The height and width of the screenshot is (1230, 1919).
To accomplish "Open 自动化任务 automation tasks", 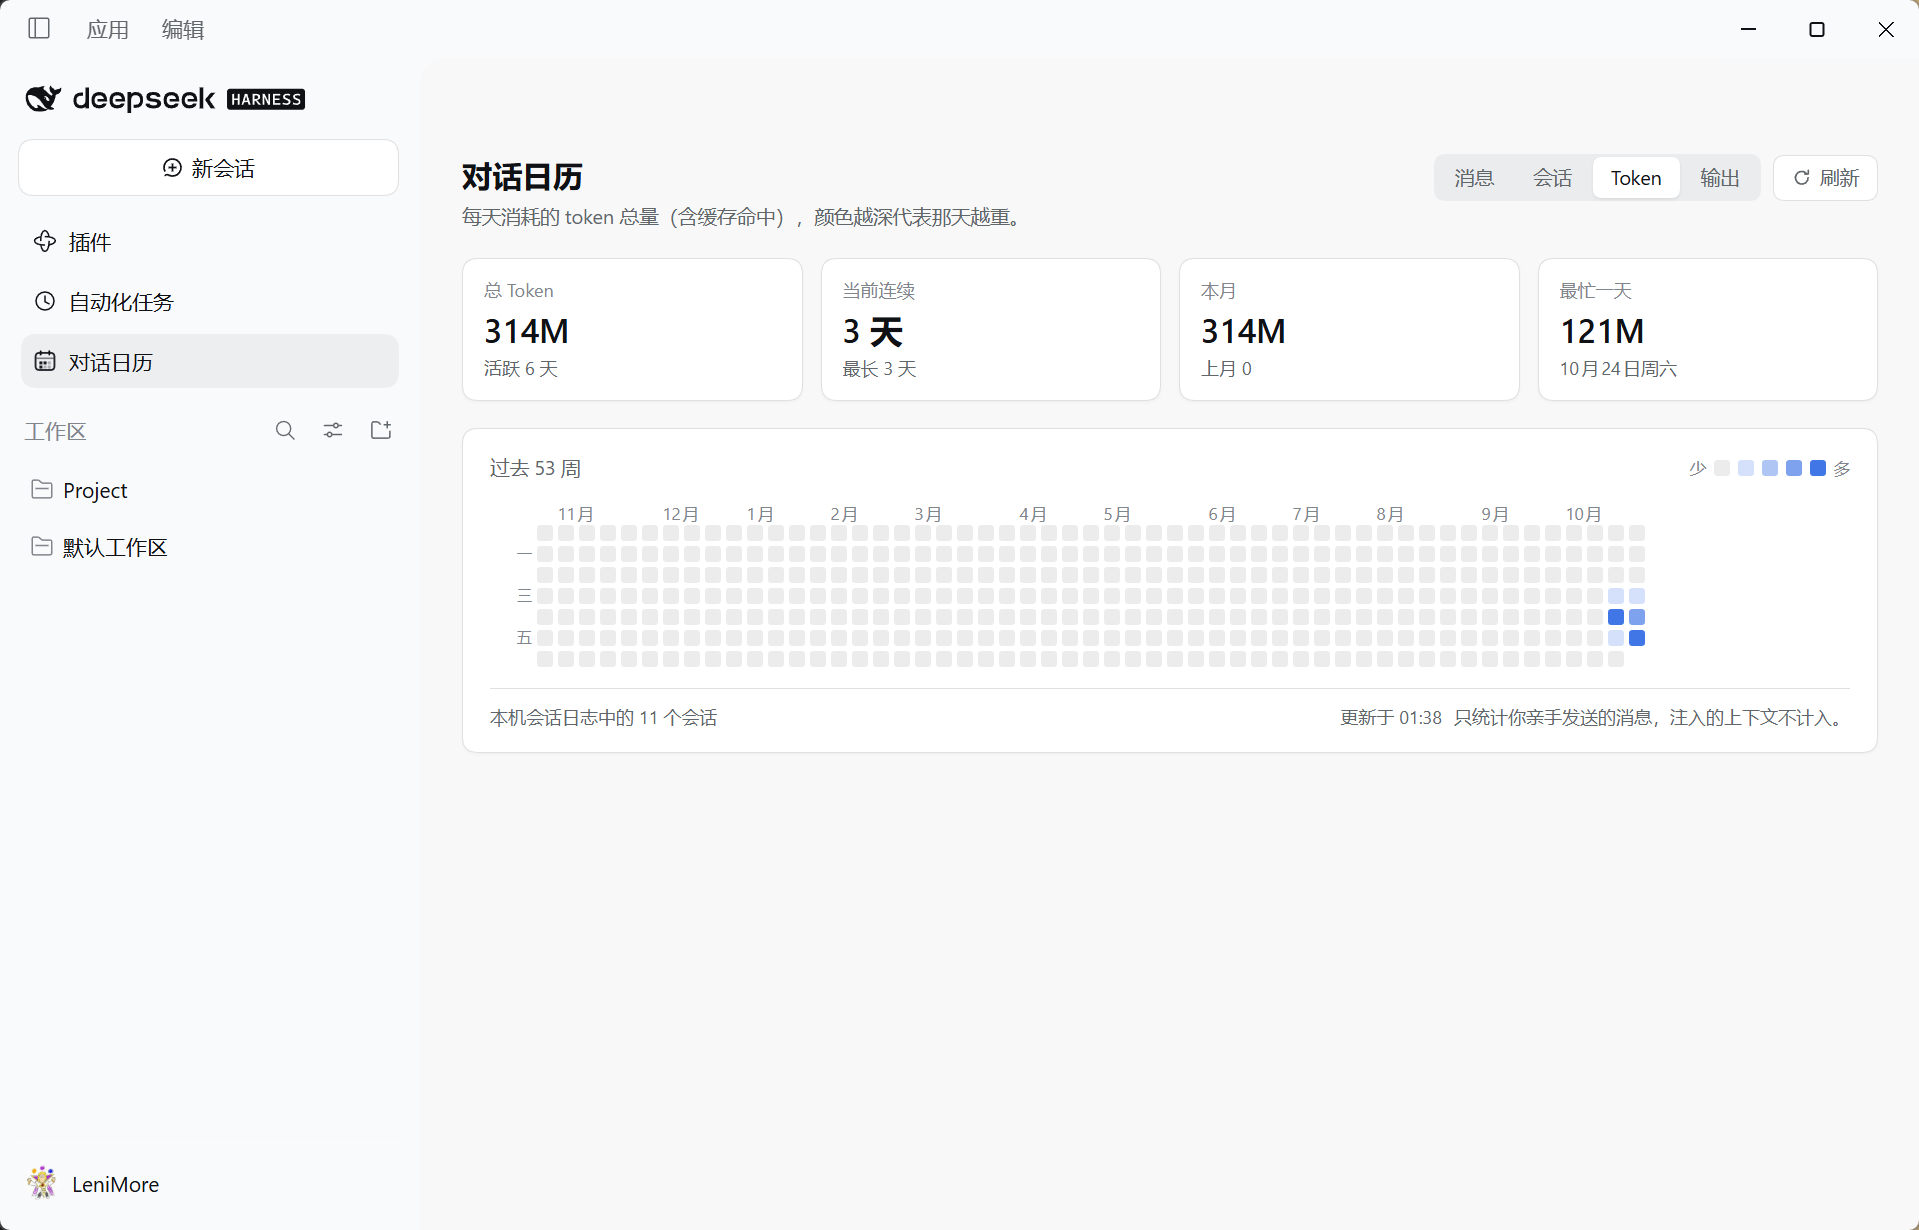I will point(210,302).
